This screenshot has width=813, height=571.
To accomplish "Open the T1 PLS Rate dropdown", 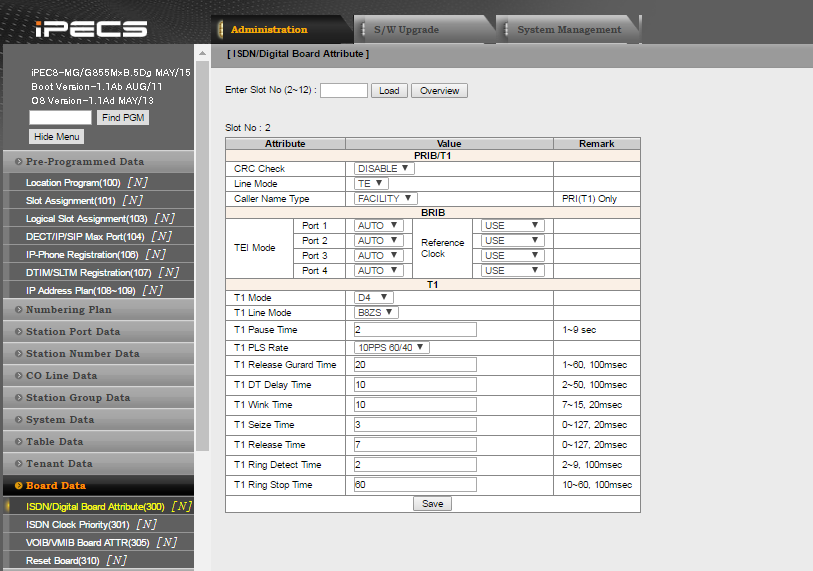I will tap(392, 347).
